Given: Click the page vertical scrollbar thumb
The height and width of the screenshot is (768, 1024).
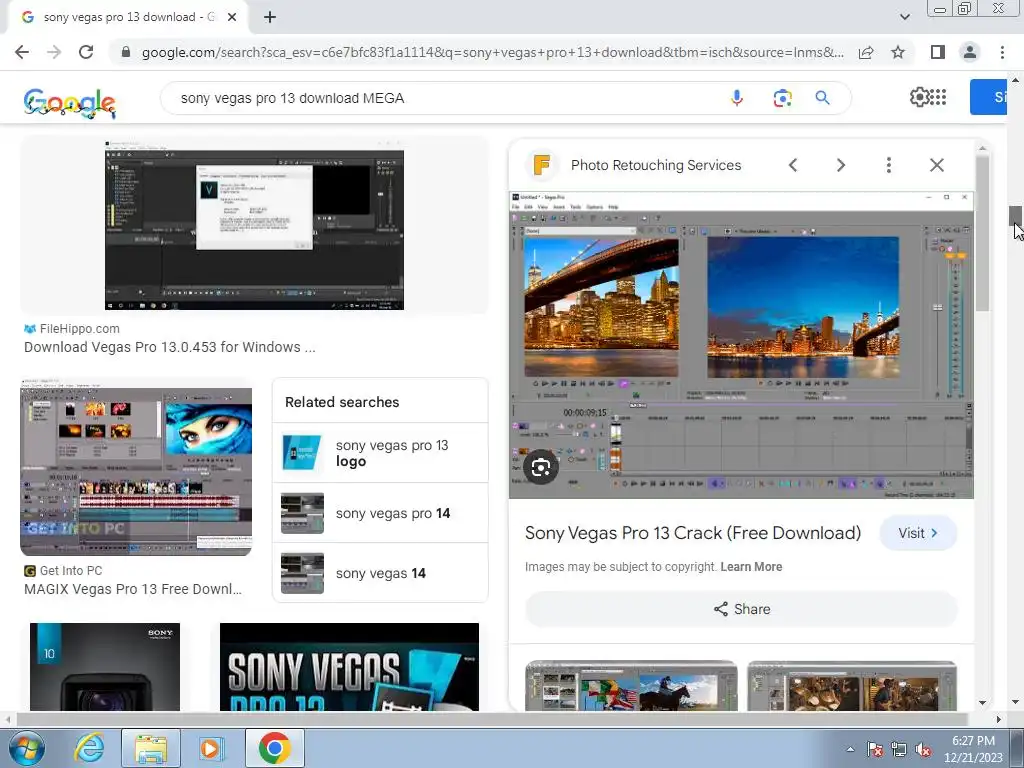Looking at the screenshot, I should click(1015, 216).
